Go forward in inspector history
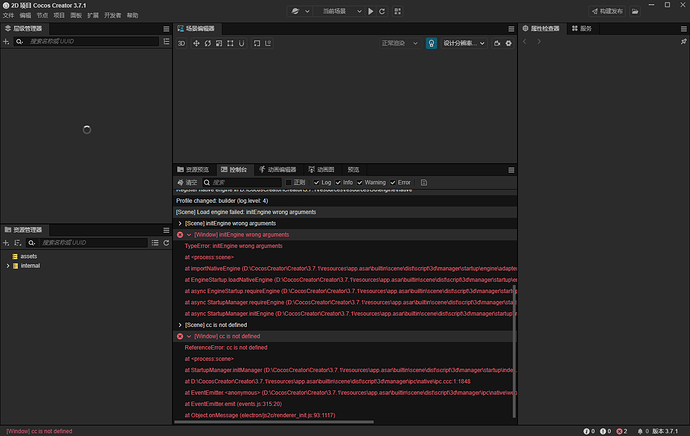 539,41
